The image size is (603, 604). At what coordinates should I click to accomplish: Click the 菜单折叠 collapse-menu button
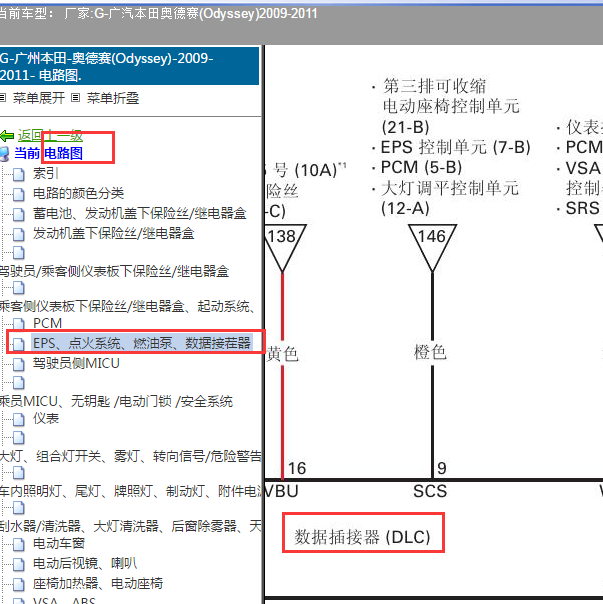click(x=113, y=98)
